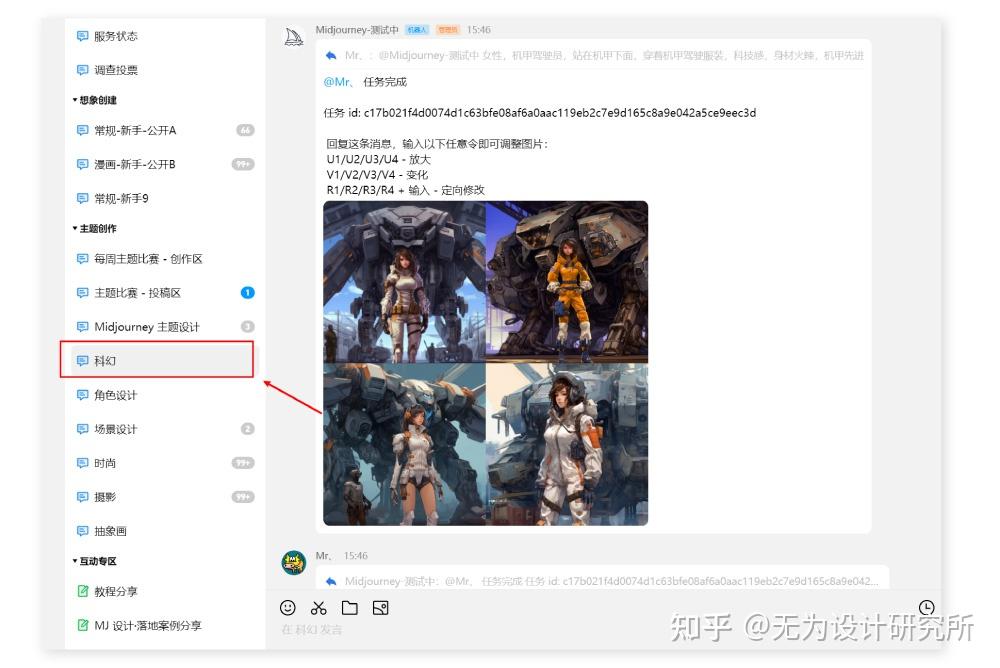
Task: Collapse the 主题创作 category
Action: pos(94,228)
